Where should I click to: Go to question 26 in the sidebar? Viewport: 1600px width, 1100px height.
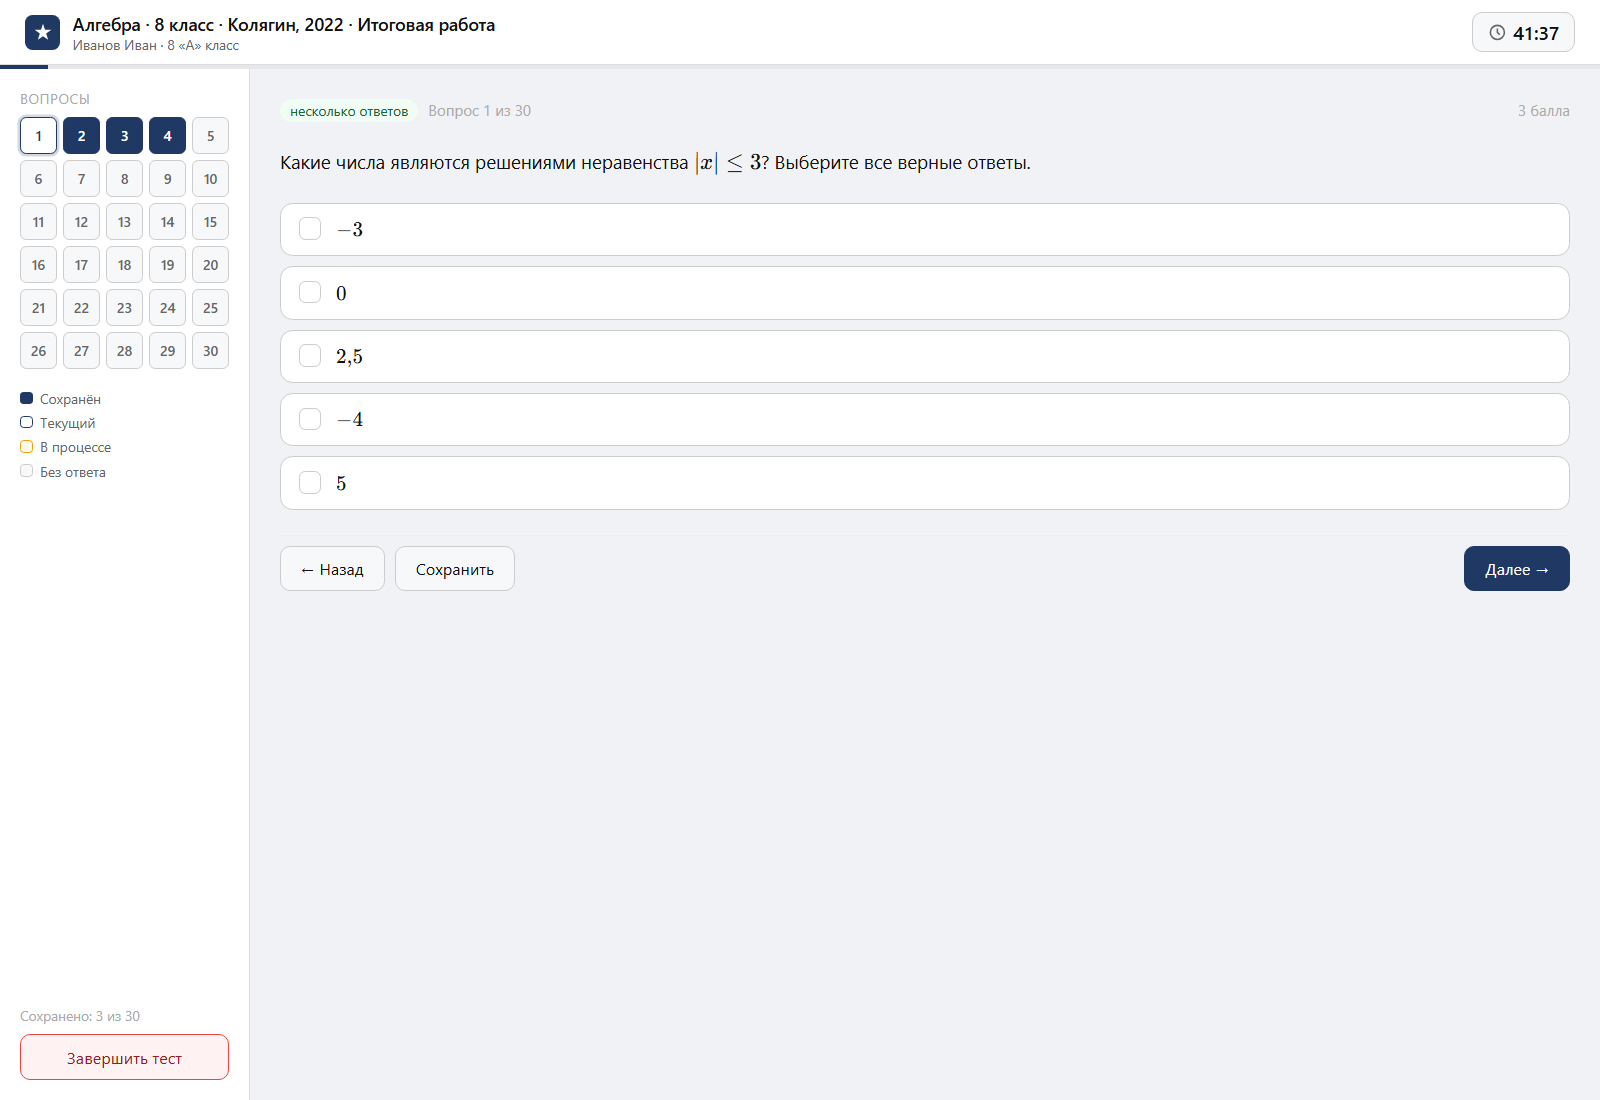tap(38, 351)
